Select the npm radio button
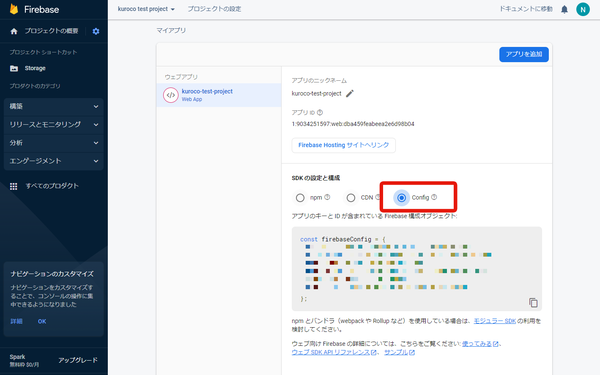Image resolution: width=600 pixels, height=375 pixels. 300,197
